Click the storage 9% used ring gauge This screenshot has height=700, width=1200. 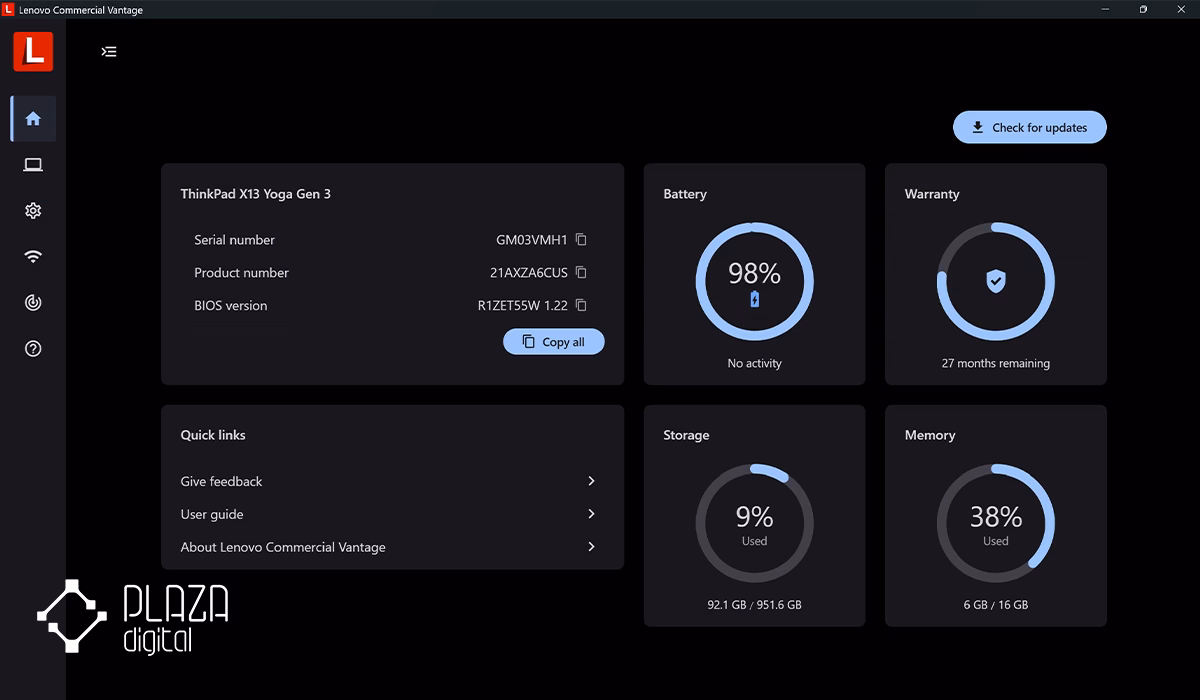coord(754,522)
